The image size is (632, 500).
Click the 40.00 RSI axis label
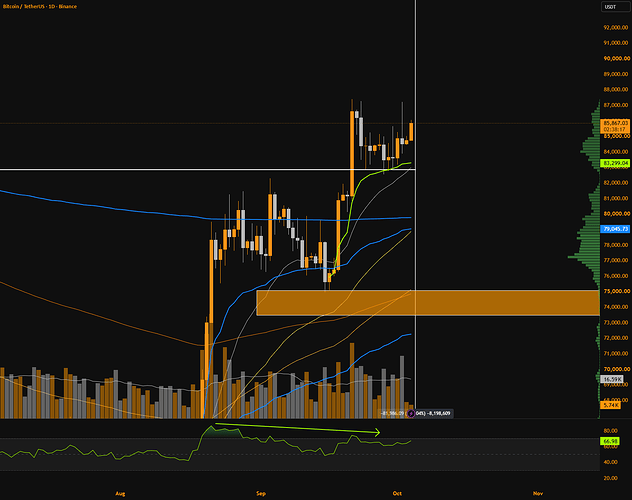611,462
